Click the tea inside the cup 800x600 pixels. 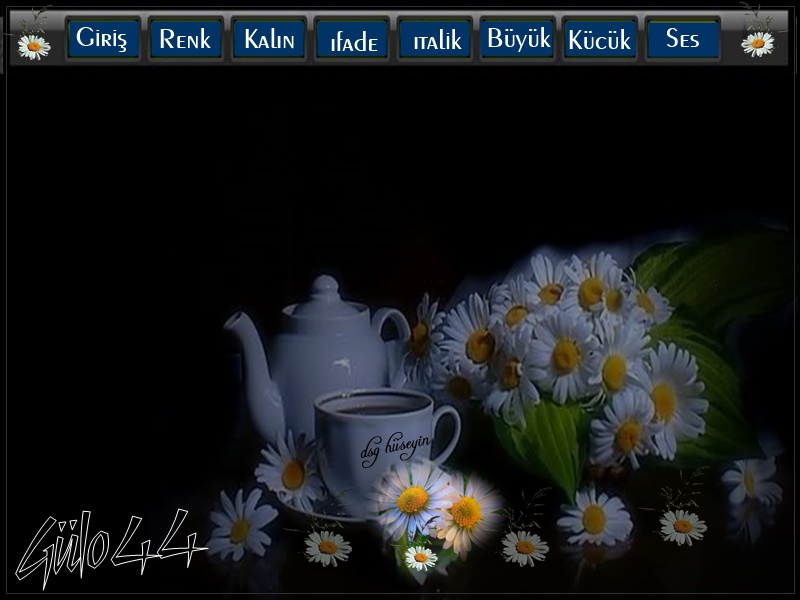[370, 407]
